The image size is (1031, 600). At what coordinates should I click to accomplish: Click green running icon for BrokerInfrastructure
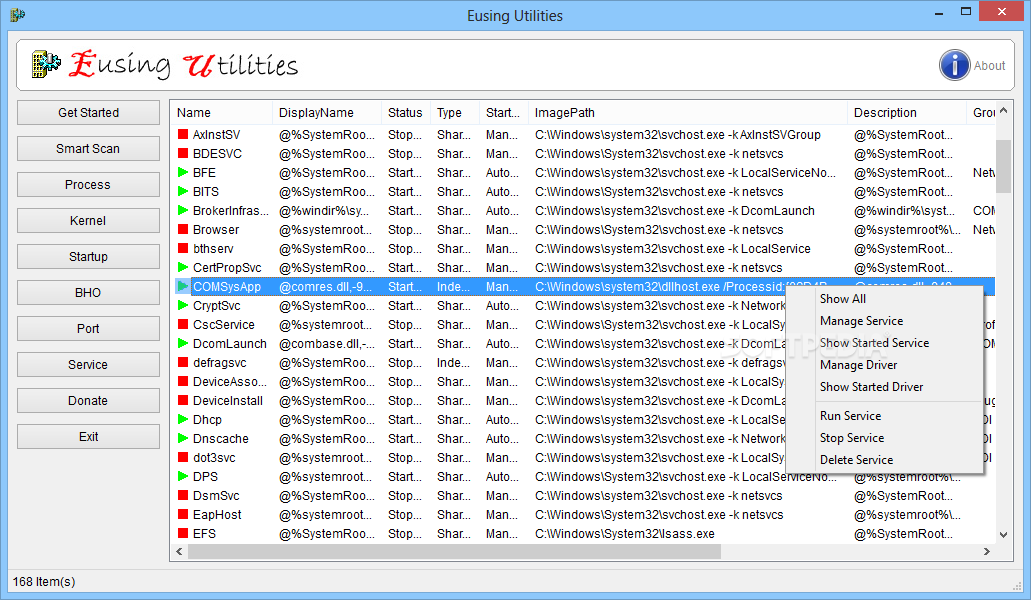pyautogui.click(x=183, y=210)
